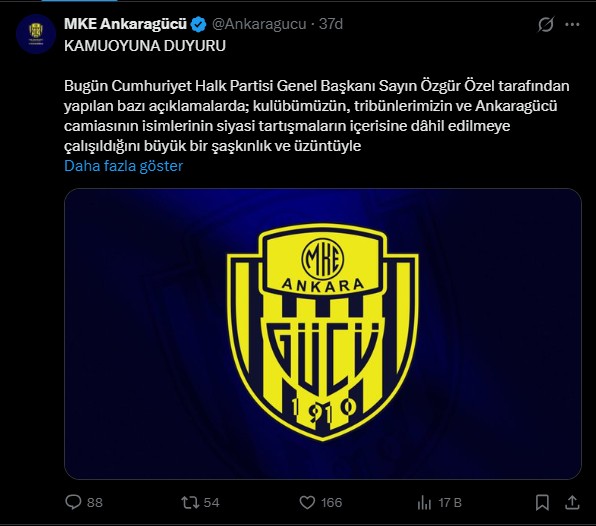Click the 88 replies count
Screen dimensions: 596x526
(x=95, y=502)
